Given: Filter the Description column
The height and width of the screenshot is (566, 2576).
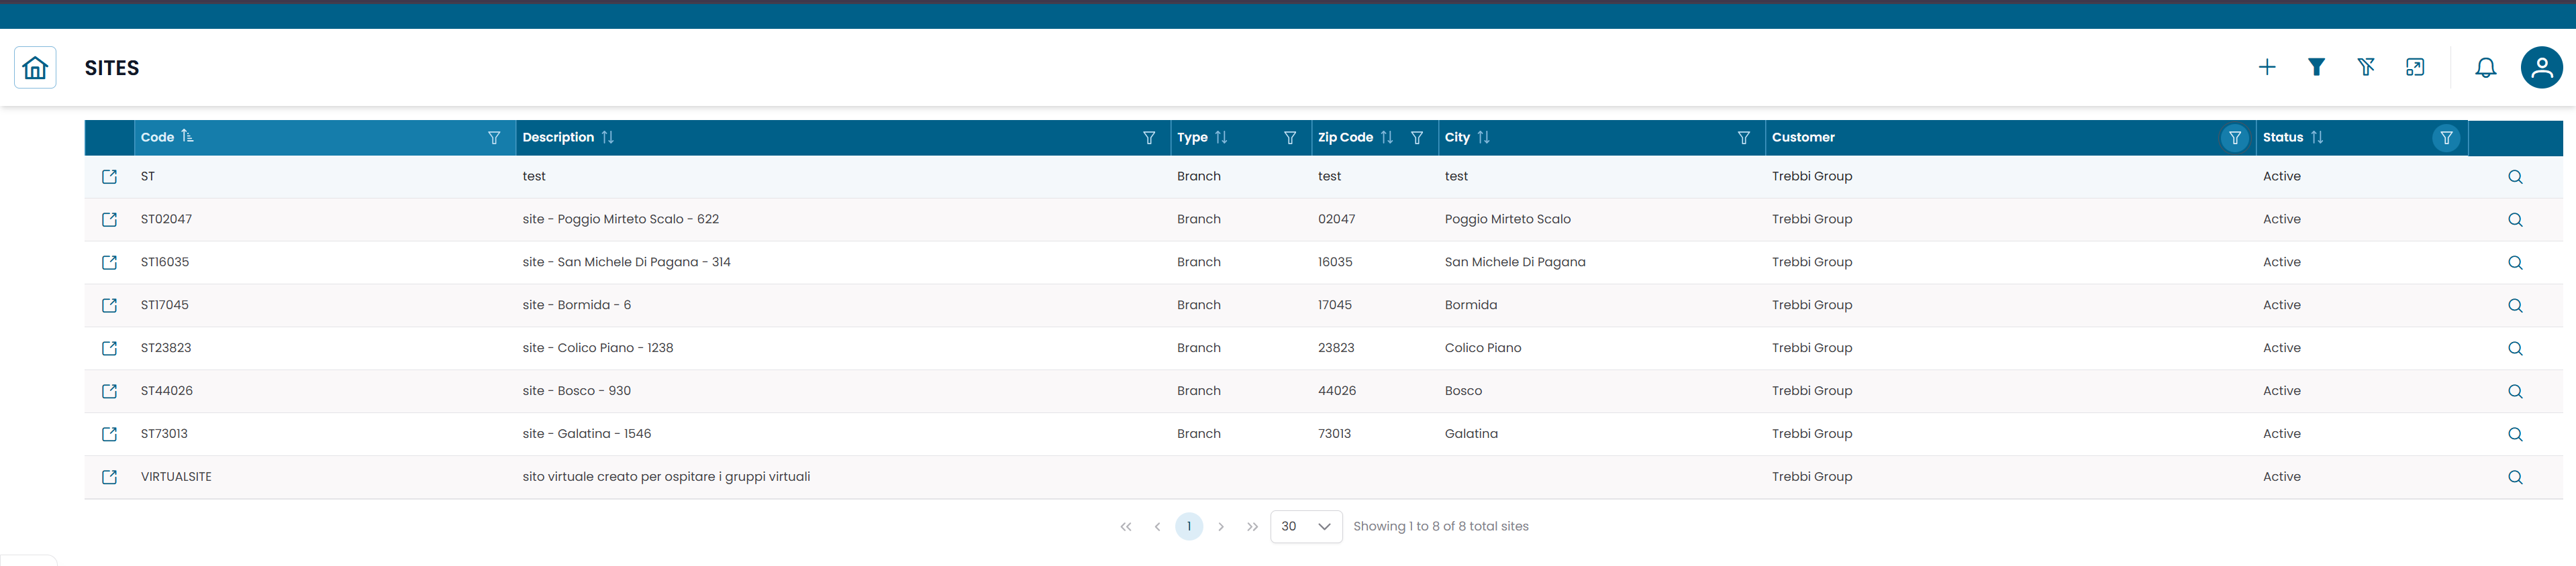Looking at the screenshot, I should point(1149,138).
